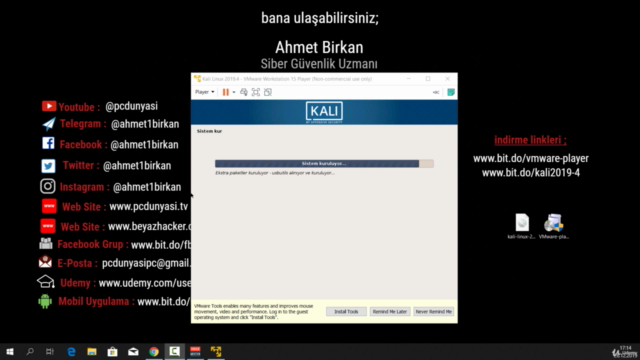Choose Remind Me Later for VMware Tools
Image resolution: width=640 pixels, height=360 pixels.
tap(390, 311)
